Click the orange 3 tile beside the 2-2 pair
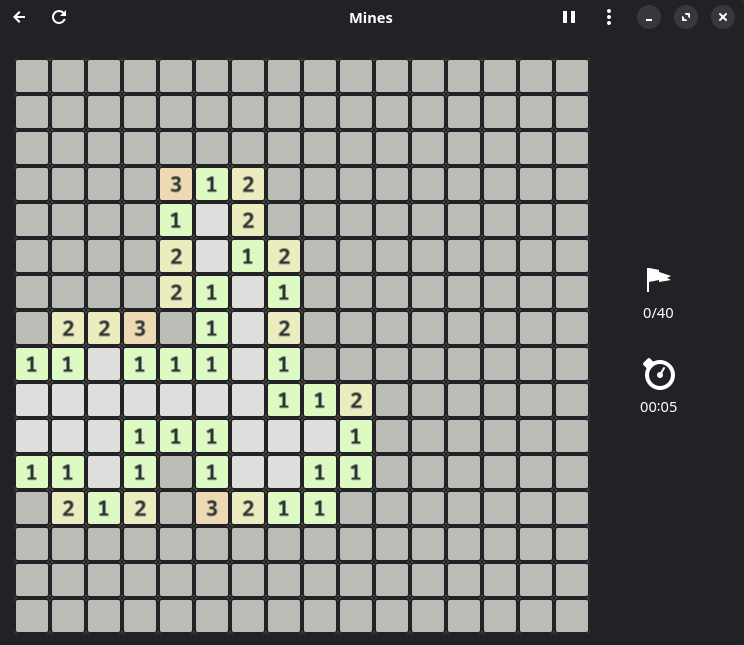744x645 pixels. [x=140, y=328]
